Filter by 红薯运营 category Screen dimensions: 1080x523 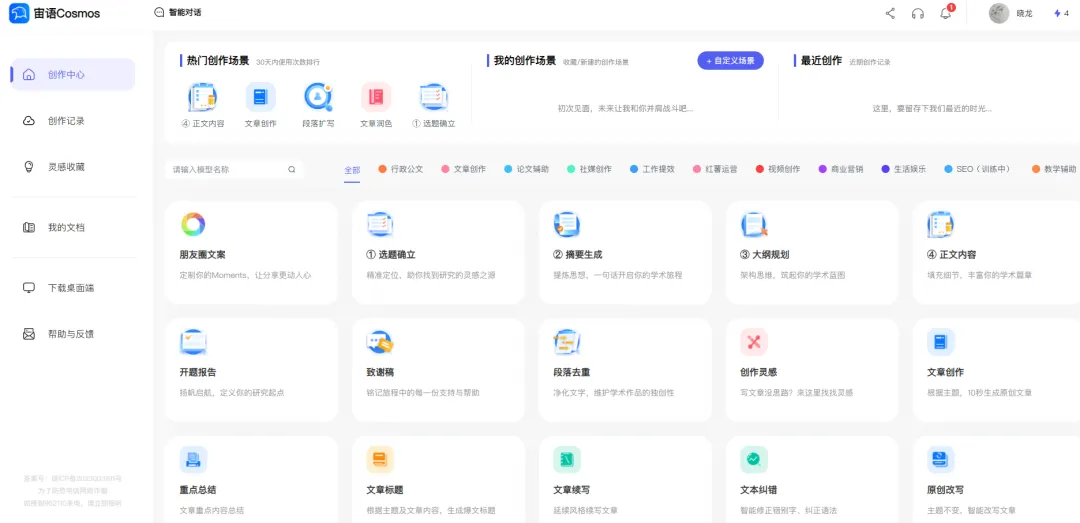coord(715,169)
